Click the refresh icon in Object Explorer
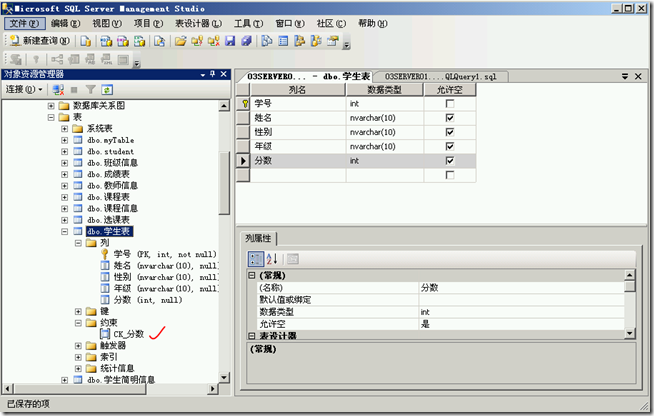 coord(107,89)
